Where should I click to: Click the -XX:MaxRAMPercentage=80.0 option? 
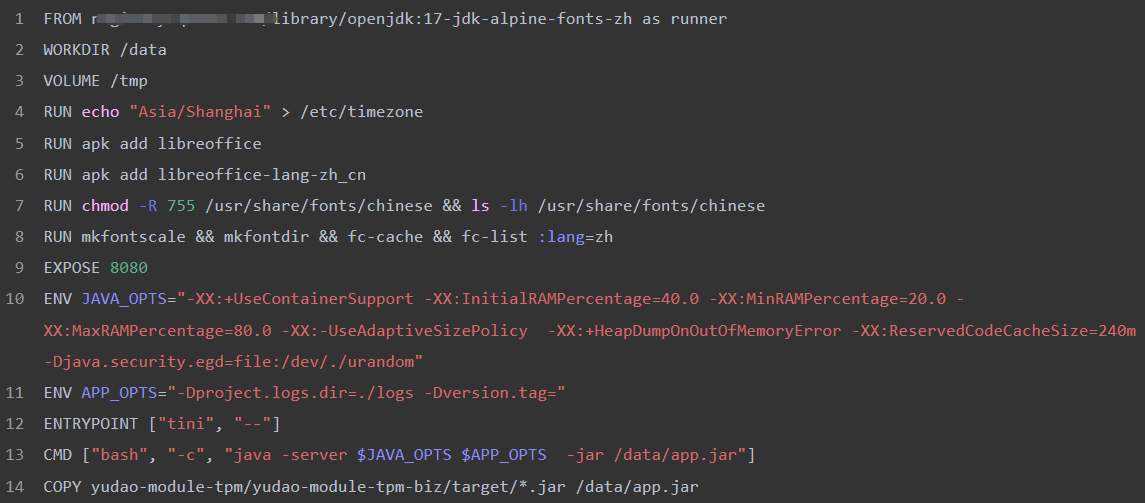[157, 330]
